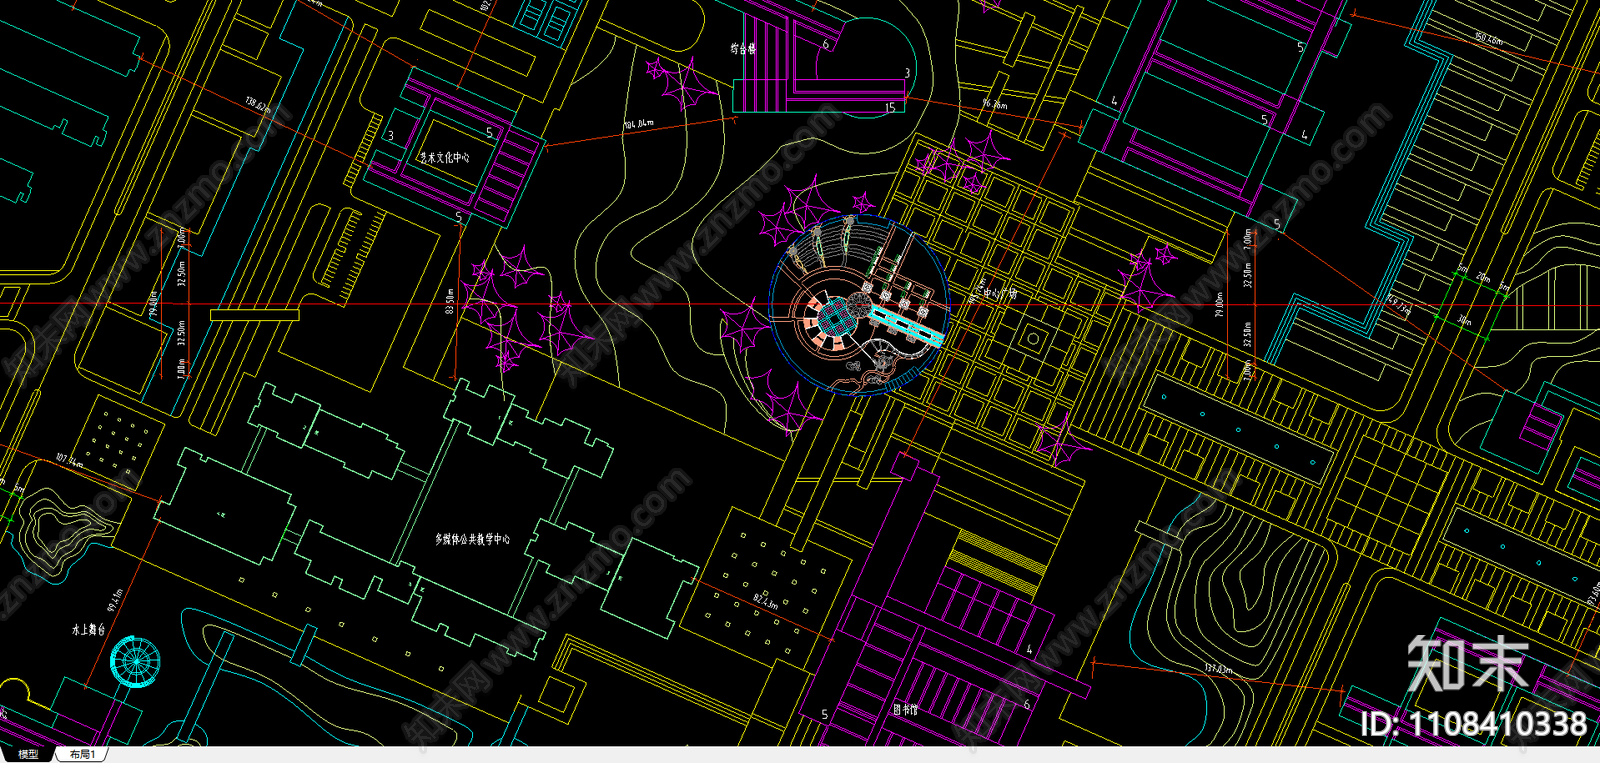Select the cyan circular water stage symbol
The image size is (1600, 763).
click(x=135, y=661)
